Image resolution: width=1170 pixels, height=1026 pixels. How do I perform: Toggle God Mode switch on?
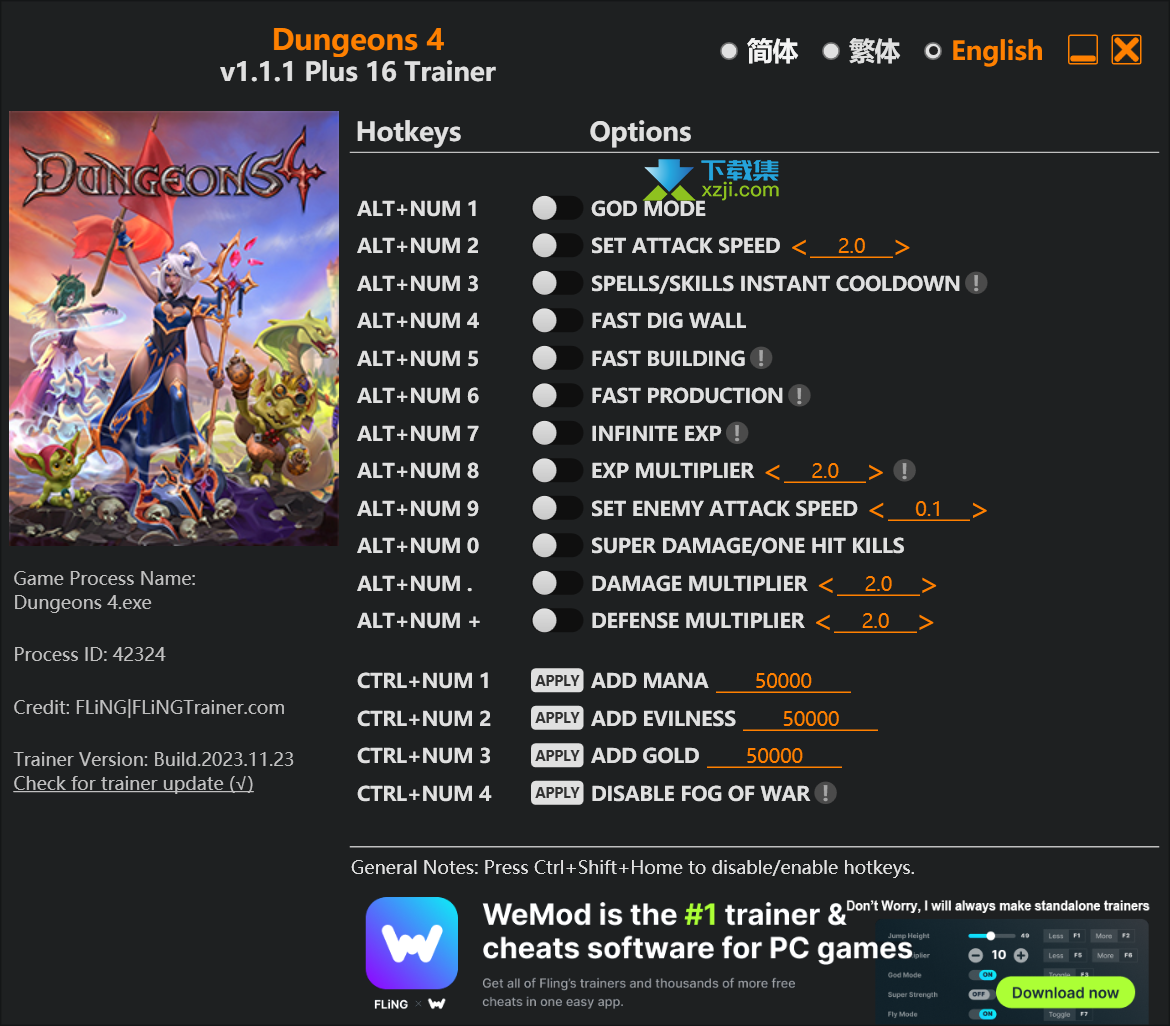coord(557,208)
